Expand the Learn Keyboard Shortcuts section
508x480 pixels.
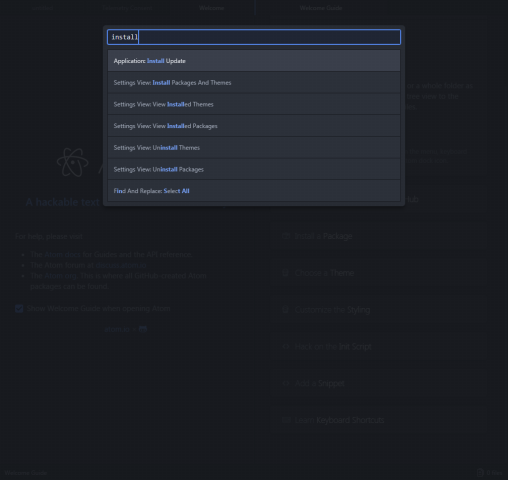click(x=378, y=420)
